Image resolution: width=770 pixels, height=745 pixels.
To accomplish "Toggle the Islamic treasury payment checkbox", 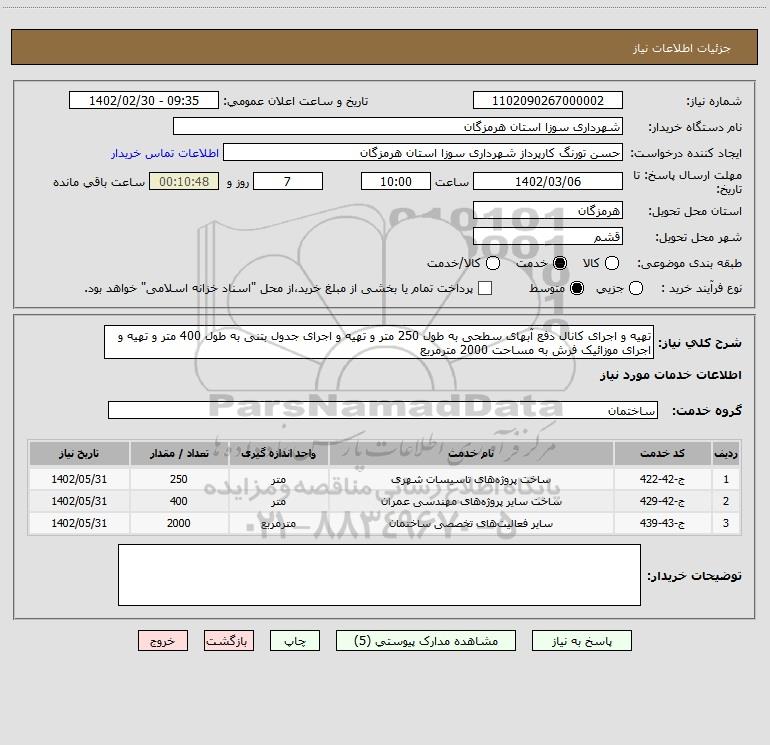I will click(485, 288).
